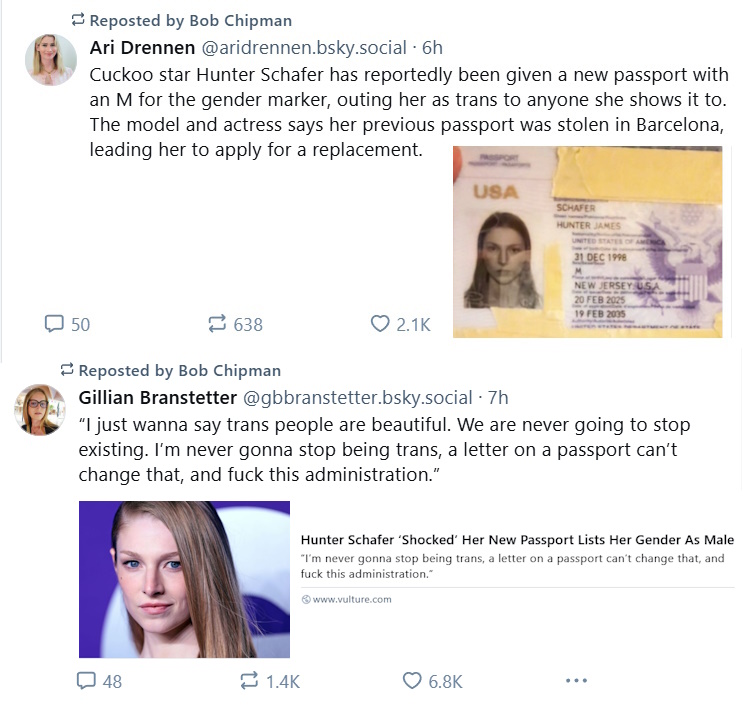Click reply icon on Gillian Branstetter's post
The image size is (744, 707).
pos(86,681)
